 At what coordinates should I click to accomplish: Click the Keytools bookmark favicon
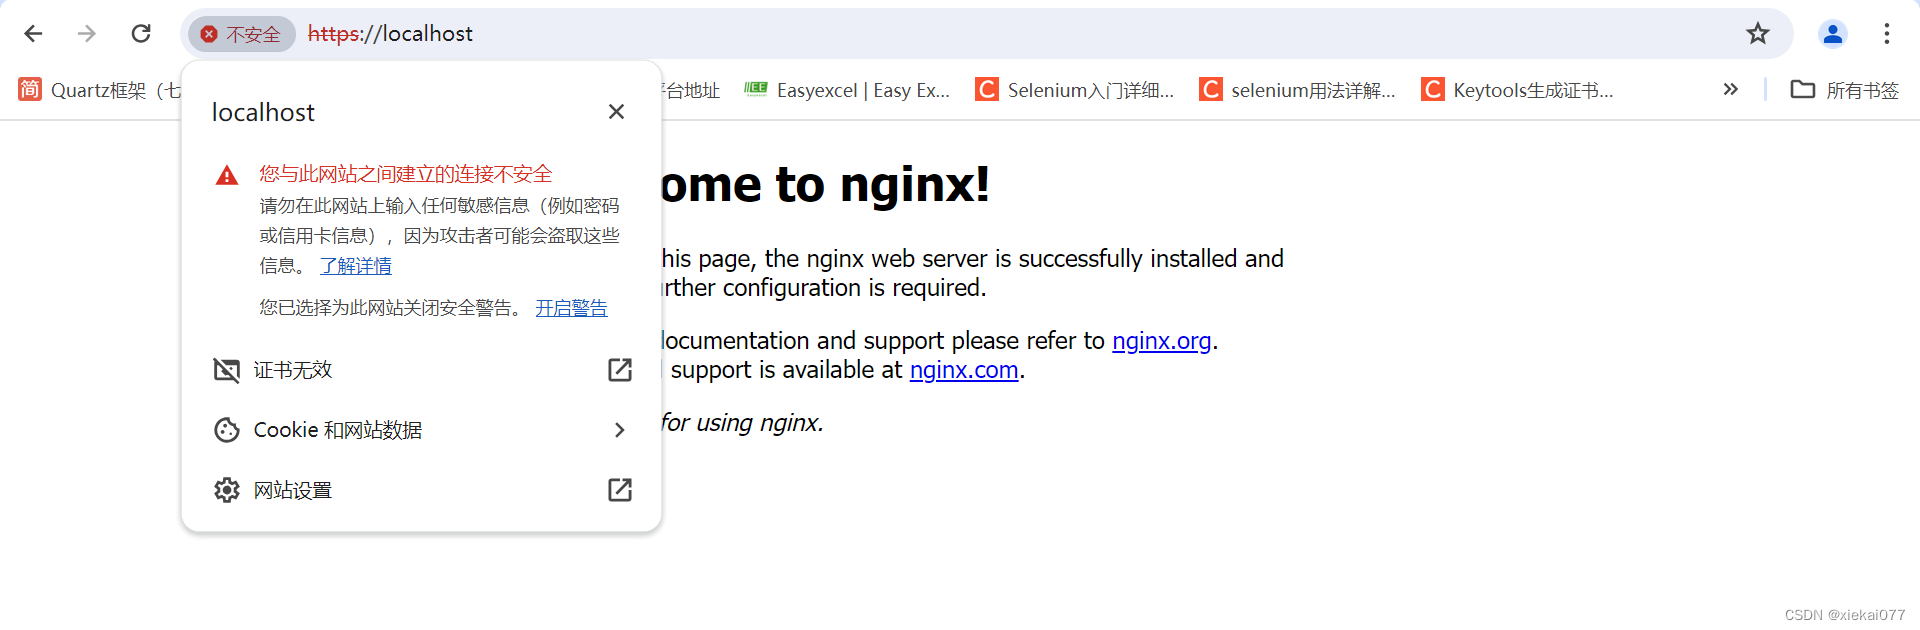[x=1433, y=90]
